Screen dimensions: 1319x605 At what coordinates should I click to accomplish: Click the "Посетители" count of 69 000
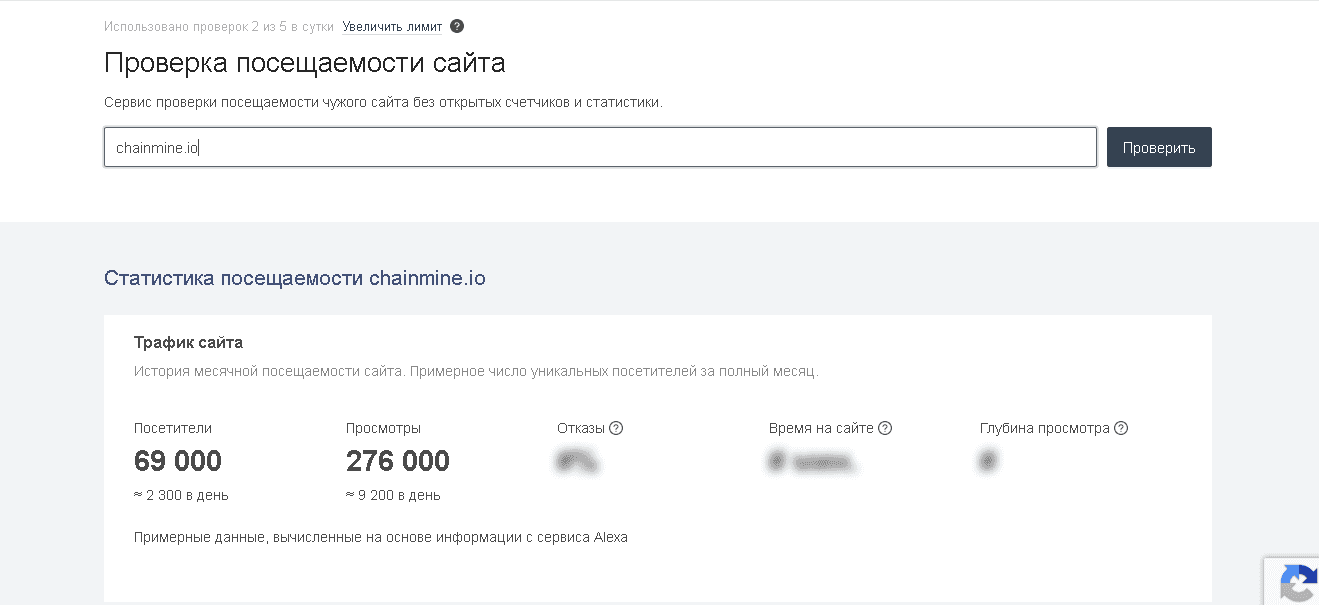pyautogui.click(x=178, y=461)
